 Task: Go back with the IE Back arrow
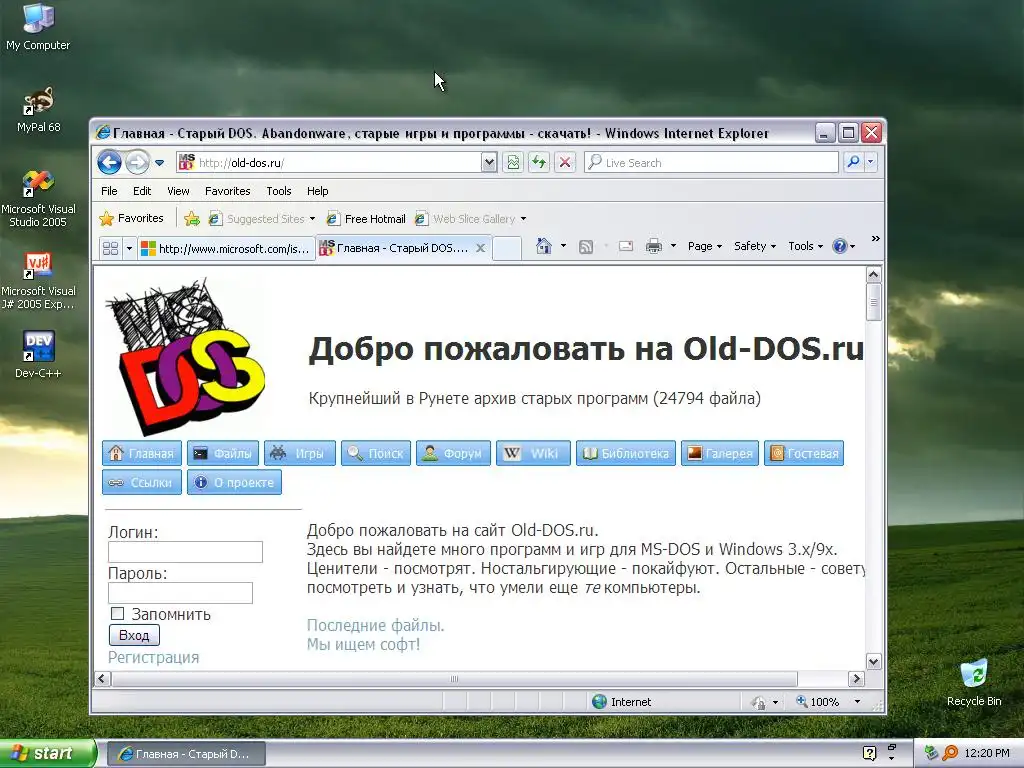109,162
